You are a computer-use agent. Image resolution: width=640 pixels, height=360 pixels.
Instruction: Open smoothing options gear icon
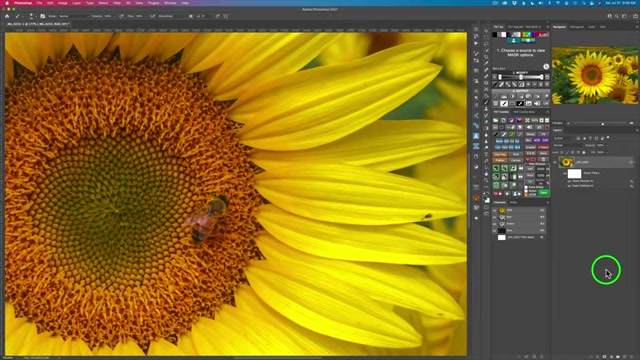coord(191,16)
